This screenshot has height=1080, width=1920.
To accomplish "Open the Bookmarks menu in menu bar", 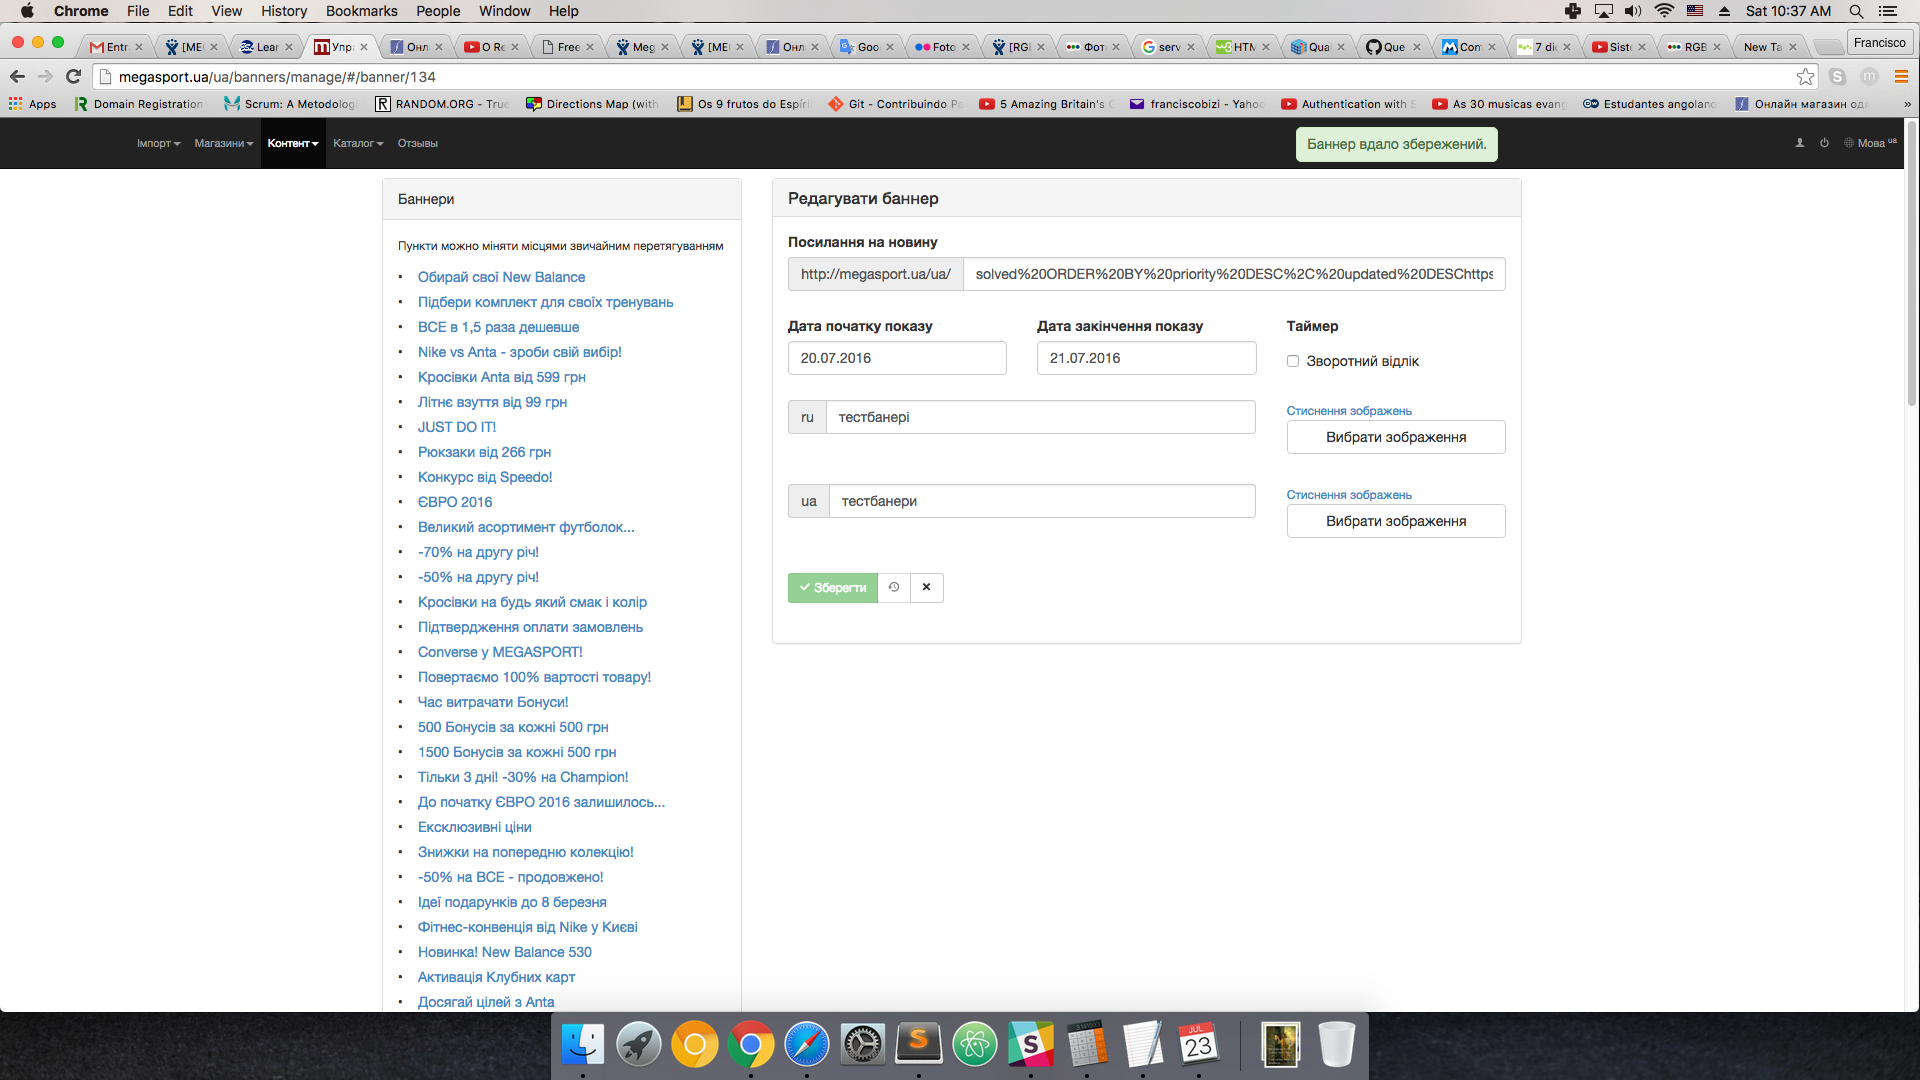I will 361,11.
